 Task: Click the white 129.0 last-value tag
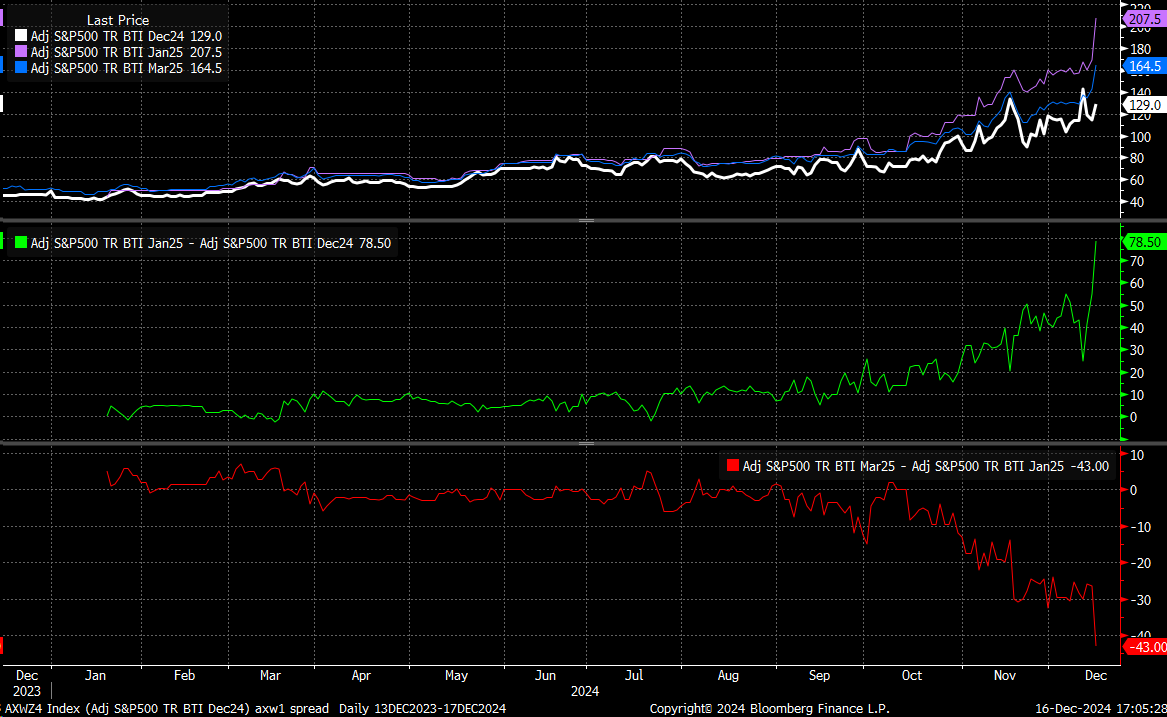coord(1144,105)
